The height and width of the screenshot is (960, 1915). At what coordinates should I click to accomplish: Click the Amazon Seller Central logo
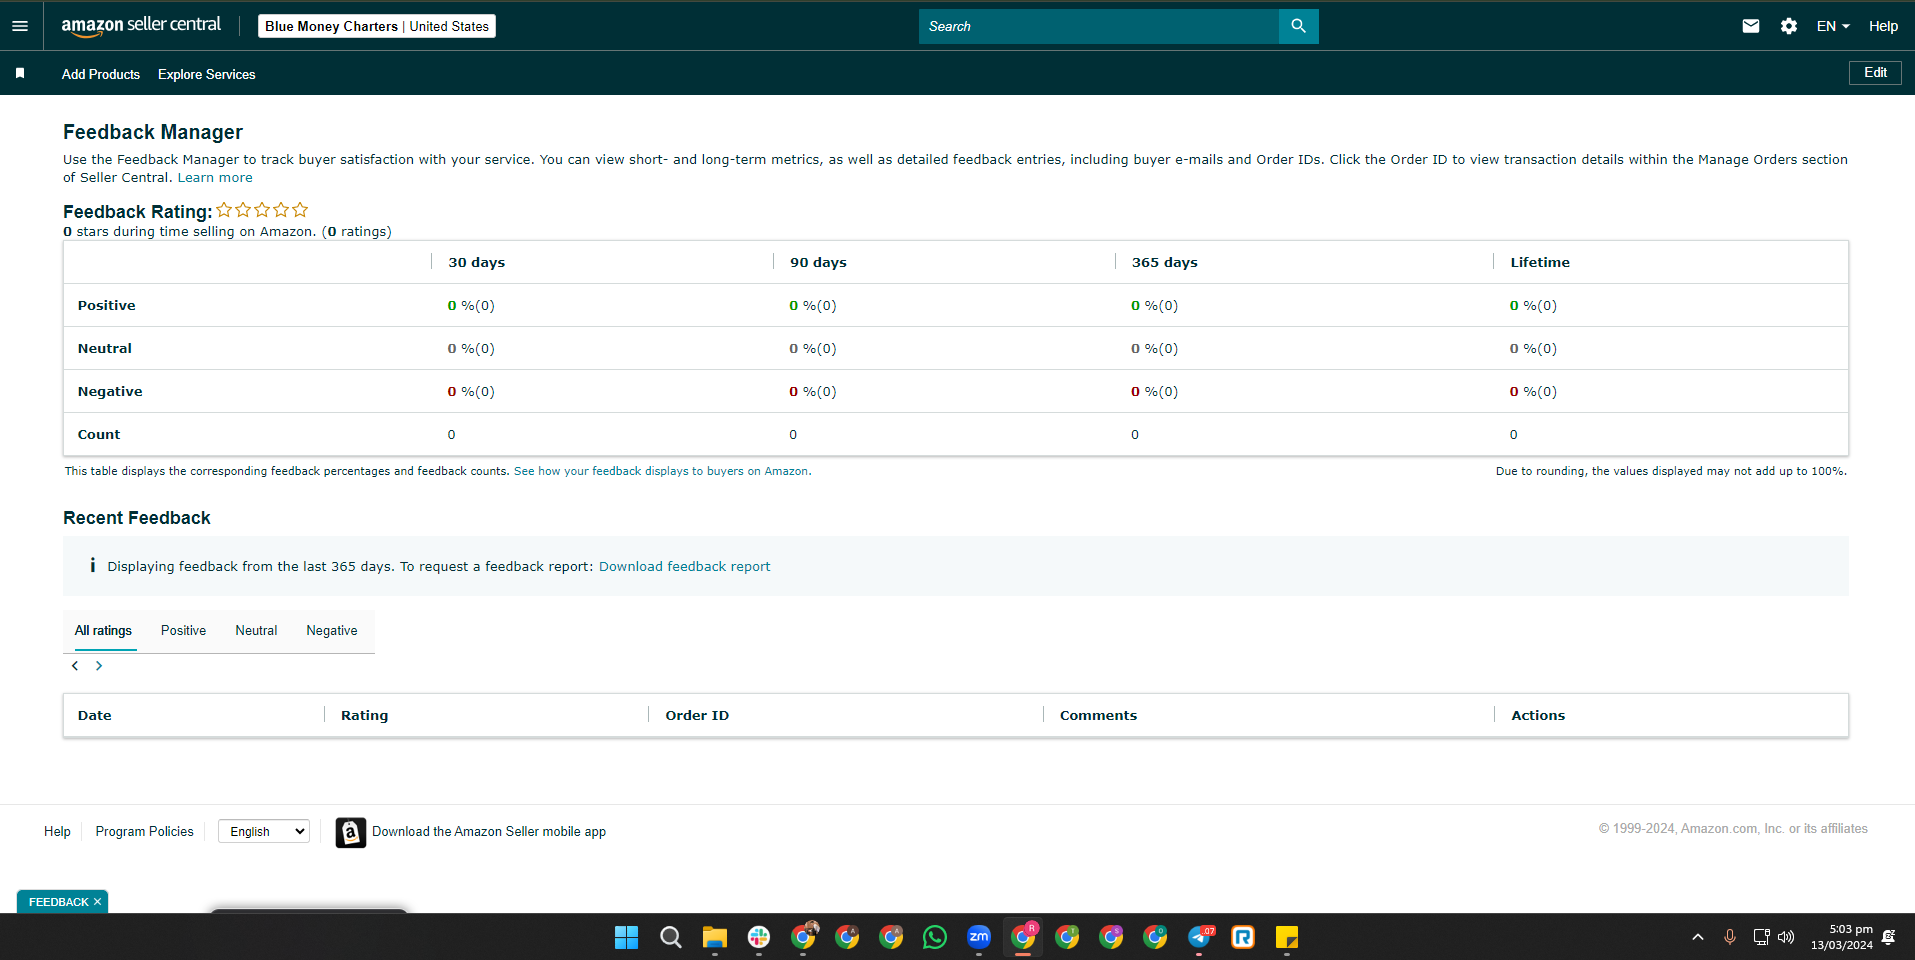pos(141,26)
